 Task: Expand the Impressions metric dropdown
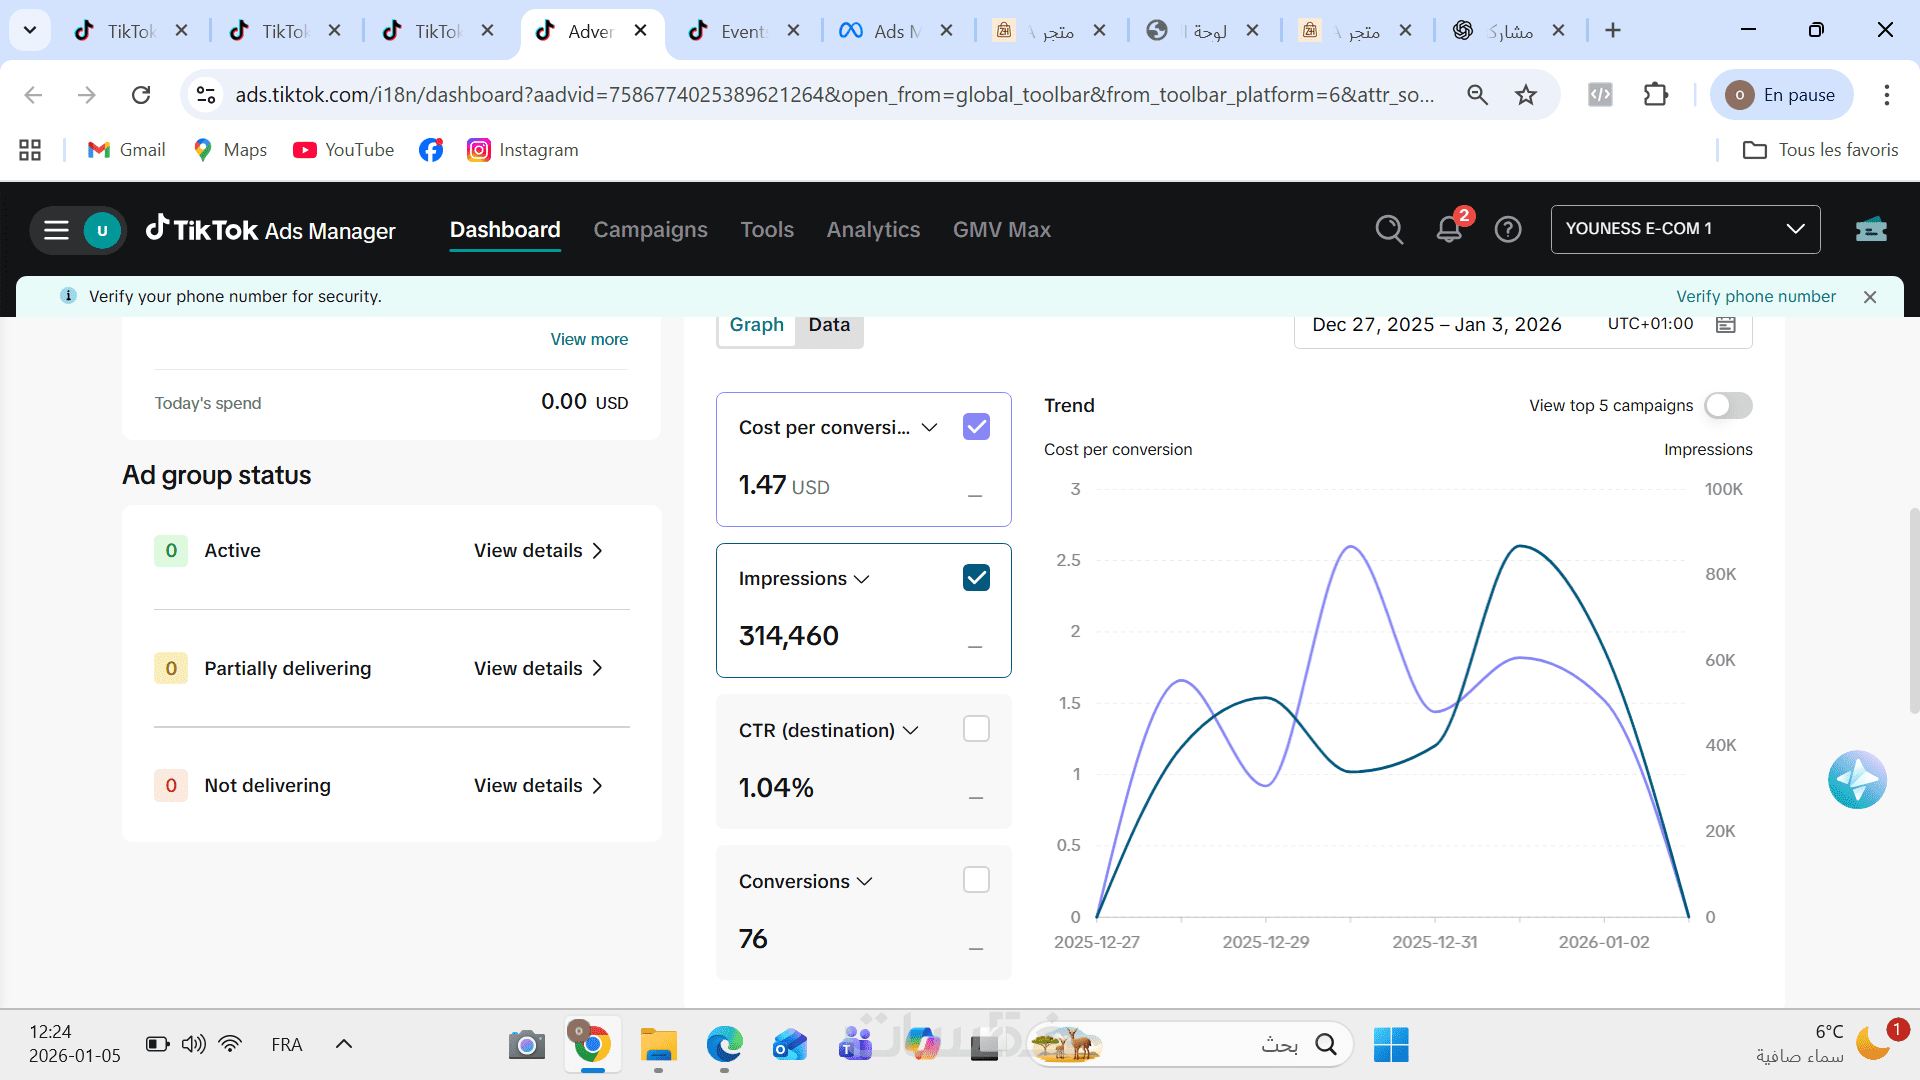click(x=862, y=579)
